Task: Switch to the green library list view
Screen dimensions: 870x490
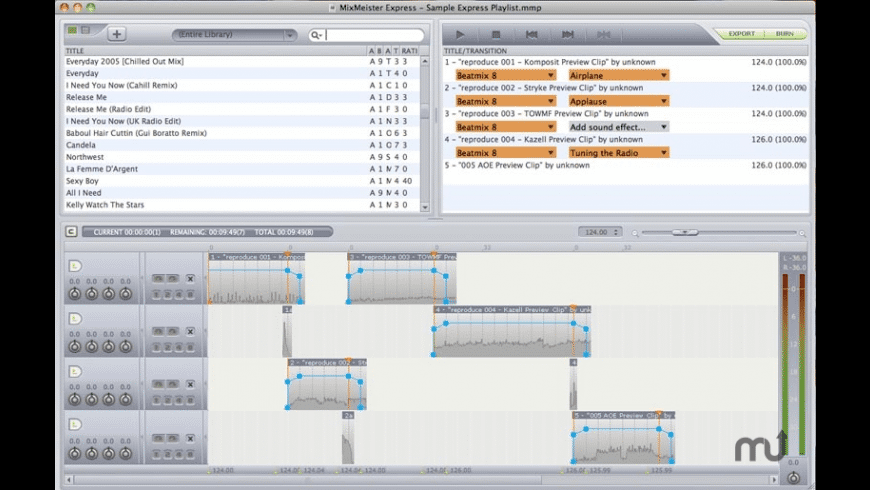Action: tap(72, 30)
